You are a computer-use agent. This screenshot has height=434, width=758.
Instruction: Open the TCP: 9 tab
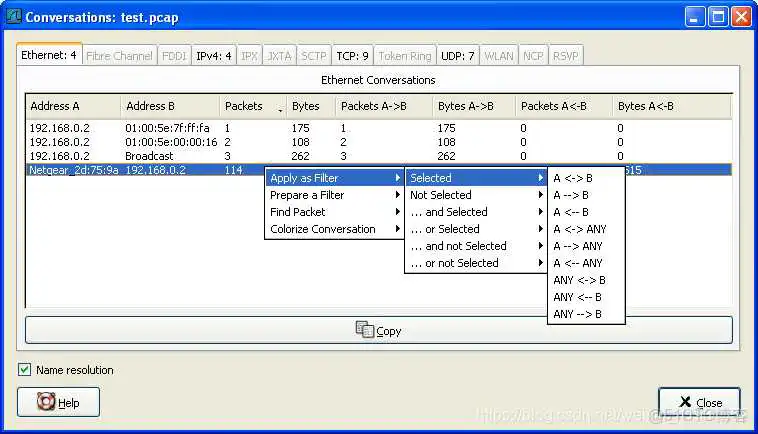[352, 56]
